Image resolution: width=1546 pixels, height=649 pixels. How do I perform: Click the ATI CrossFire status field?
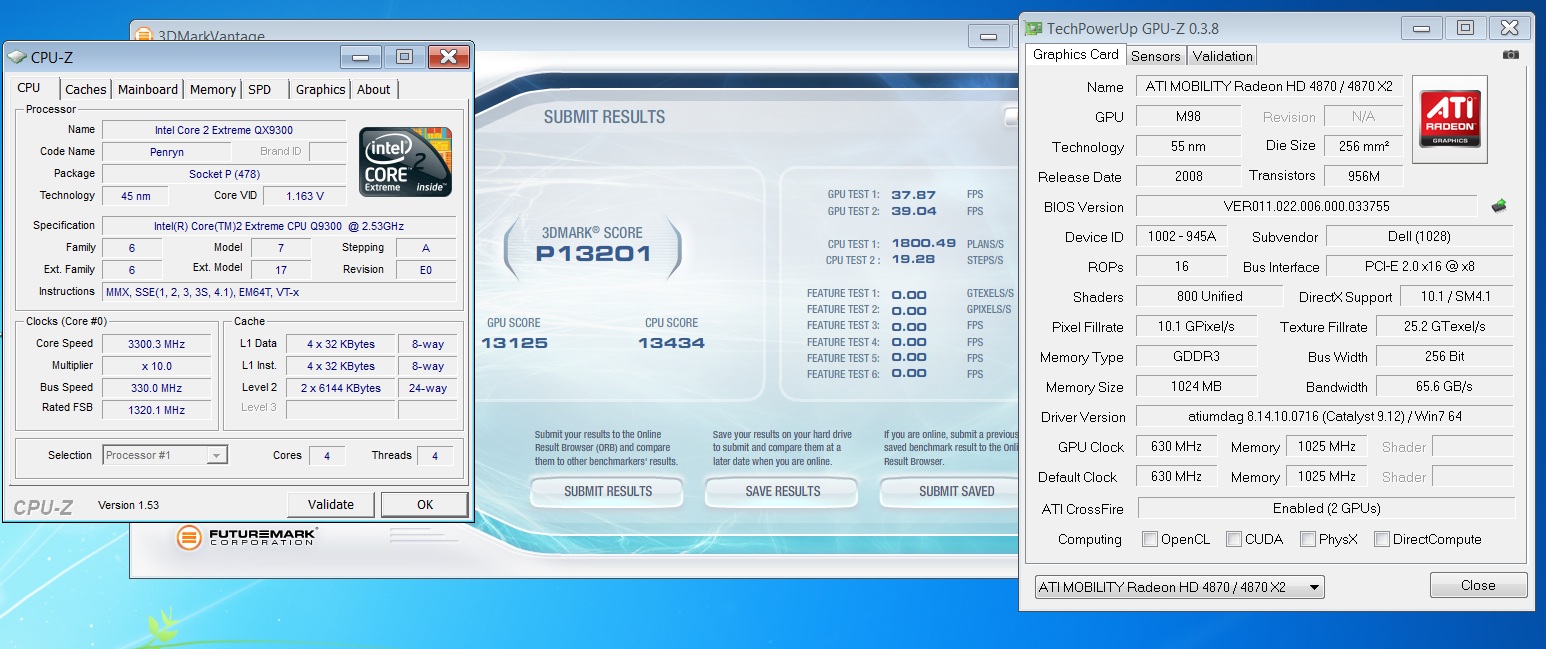click(1326, 509)
